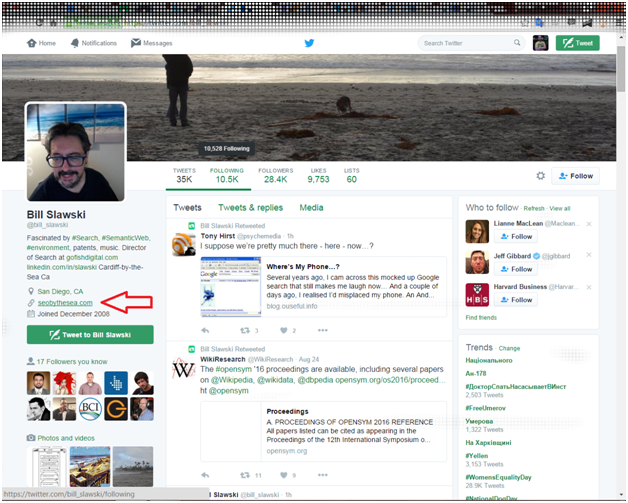Open the Lists 60 stat
Screen dimensions: 628x503
[352, 176]
